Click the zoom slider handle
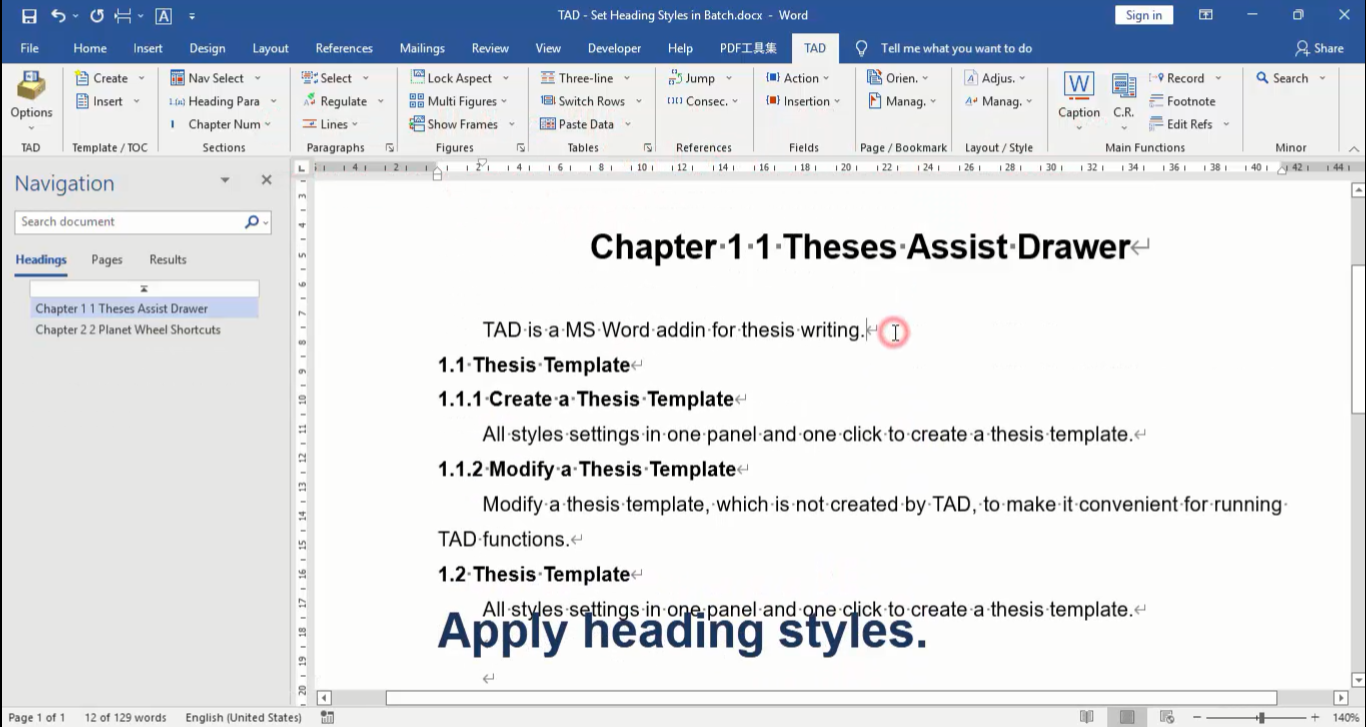 coord(1262,717)
